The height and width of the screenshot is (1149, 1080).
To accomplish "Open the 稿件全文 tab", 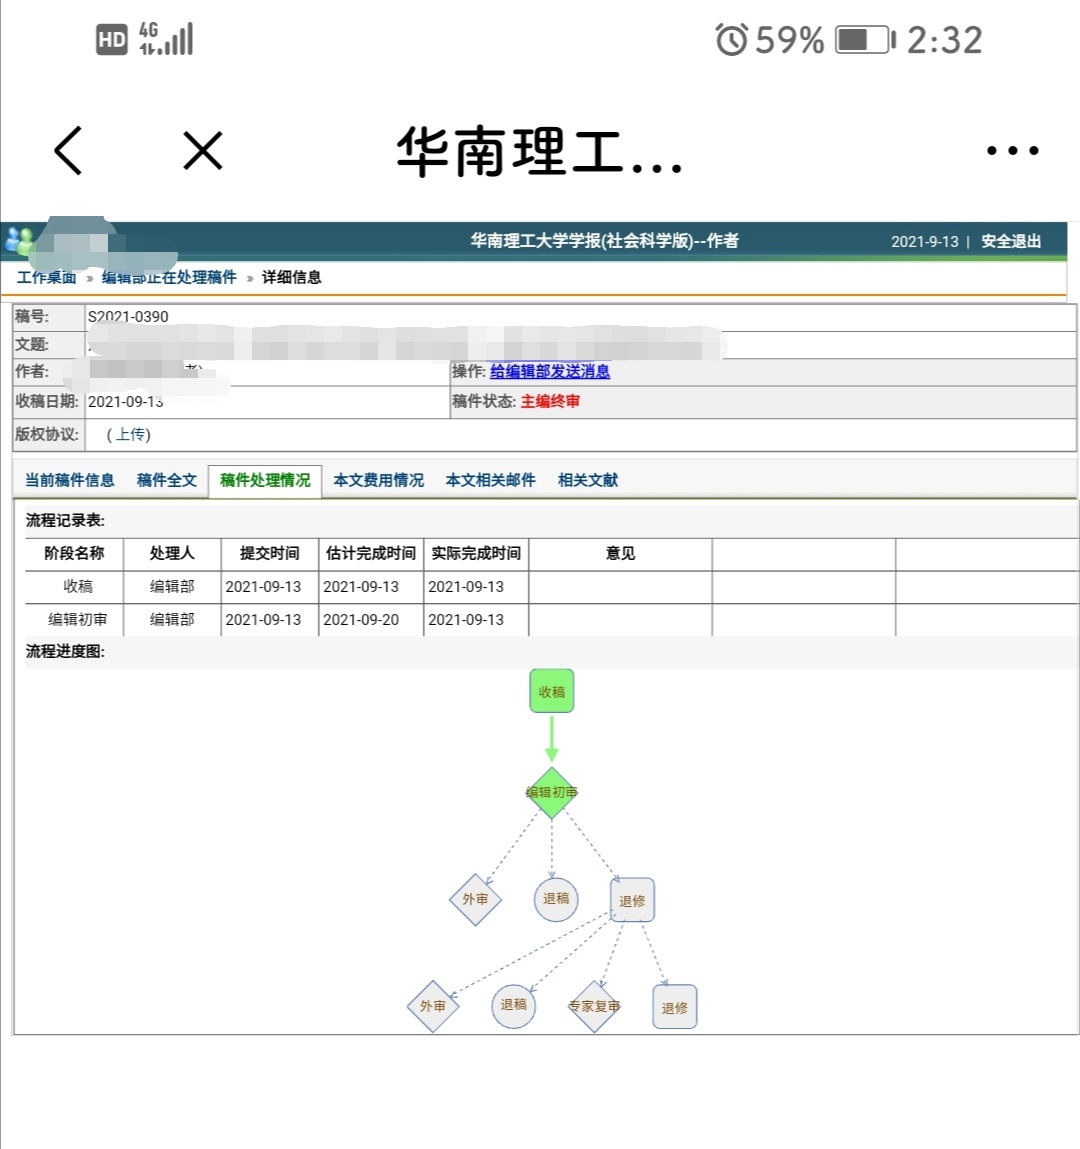I will (167, 480).
